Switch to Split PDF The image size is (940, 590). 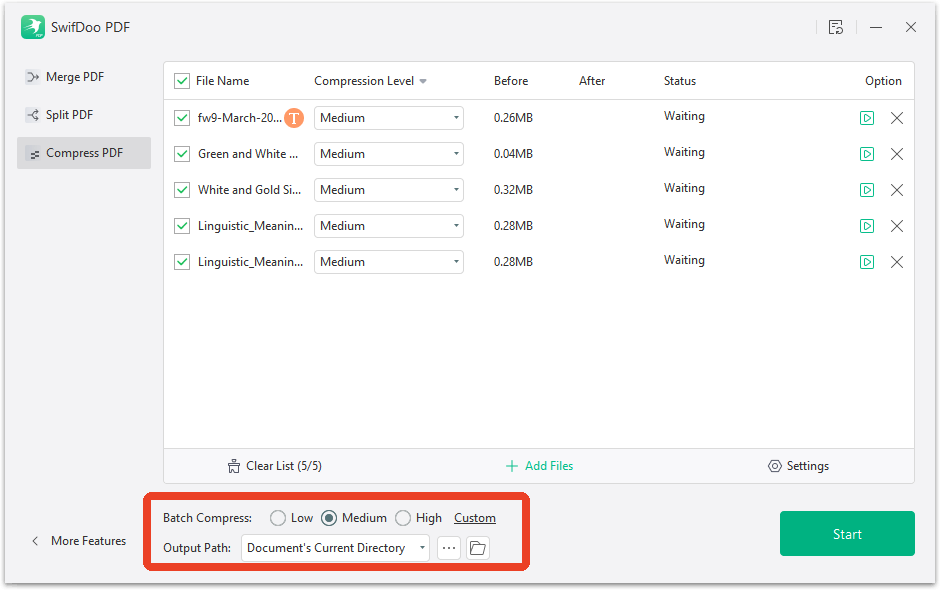click(84, 115)
